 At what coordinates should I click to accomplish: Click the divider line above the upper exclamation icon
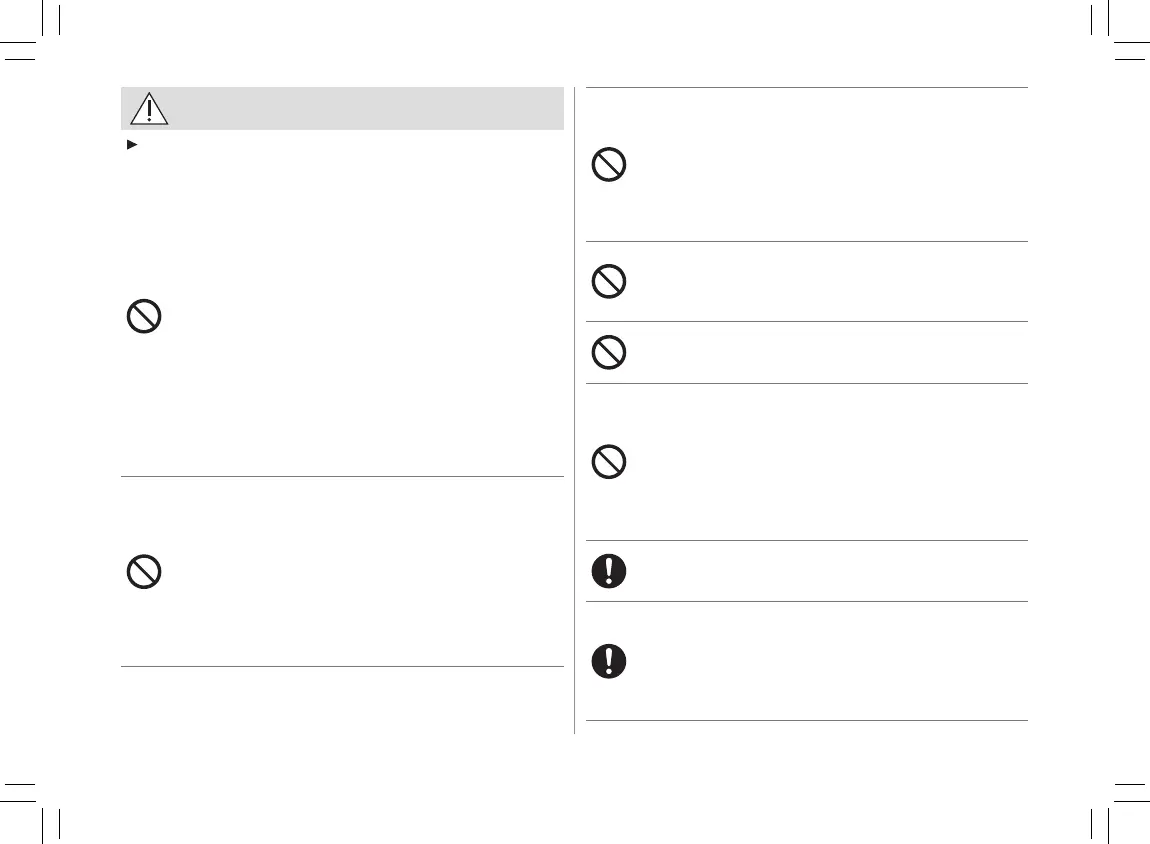(x=806, y=541)
